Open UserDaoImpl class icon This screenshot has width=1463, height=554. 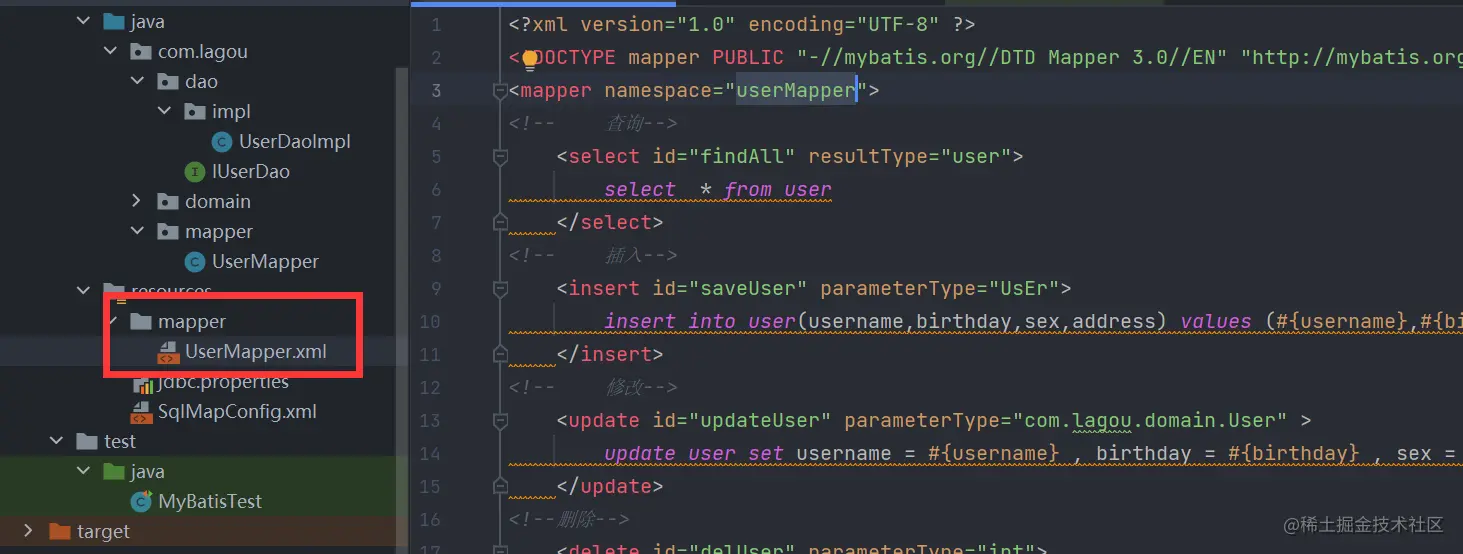click(223, 142)
